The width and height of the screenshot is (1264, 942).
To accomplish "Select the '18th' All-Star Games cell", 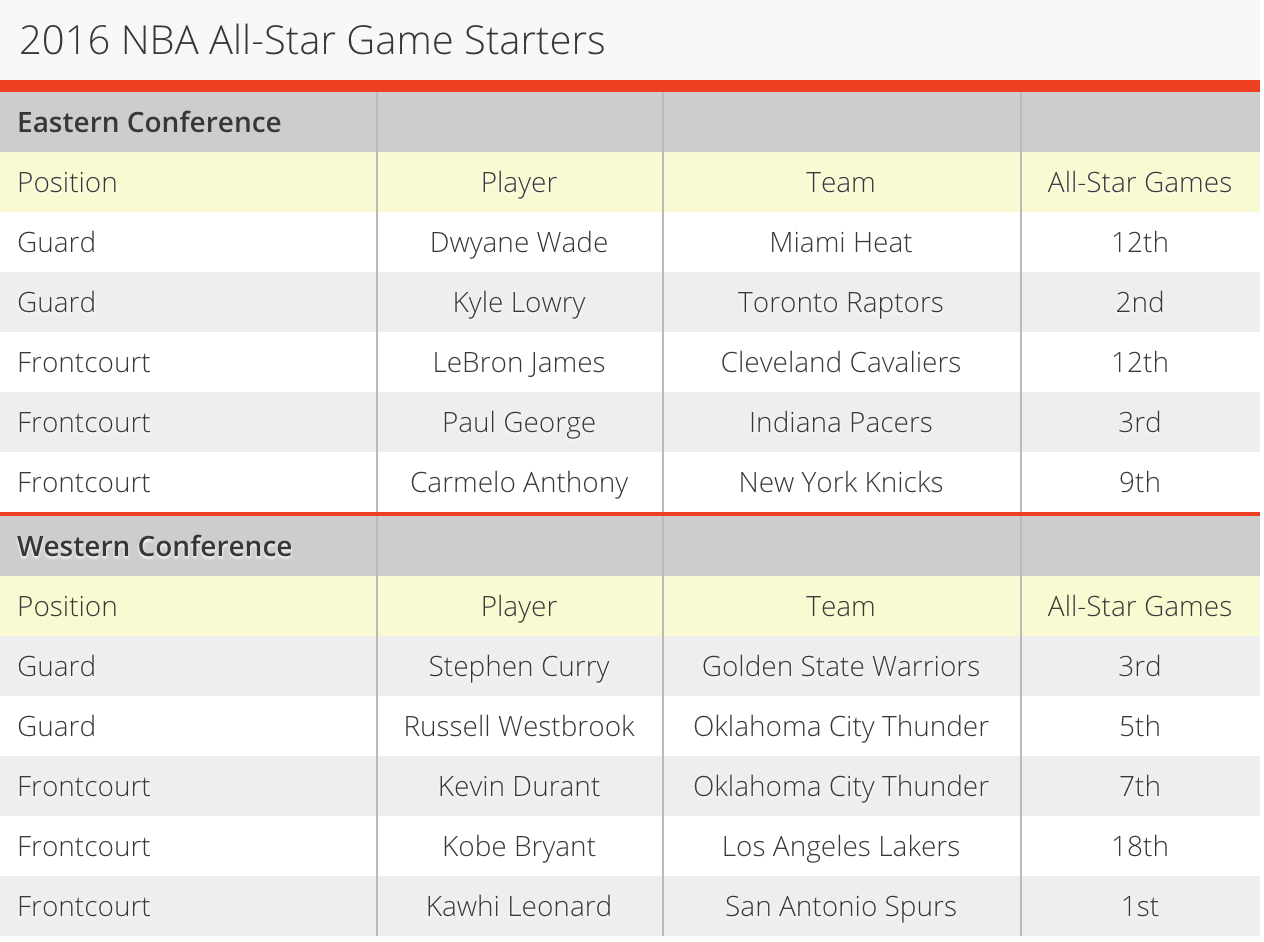I will coord(1140,847).
